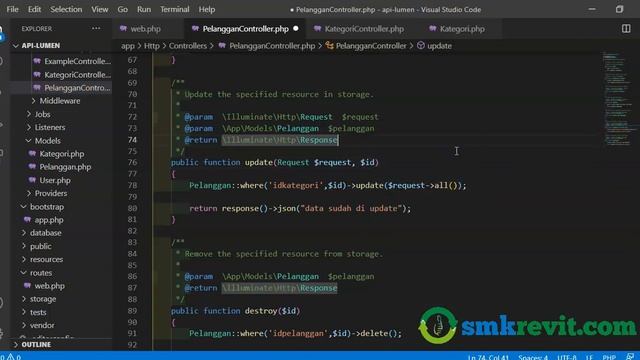This screenshot has width=640, height=360.
Task: Click the split editor icon
Action: pos(626,29)
